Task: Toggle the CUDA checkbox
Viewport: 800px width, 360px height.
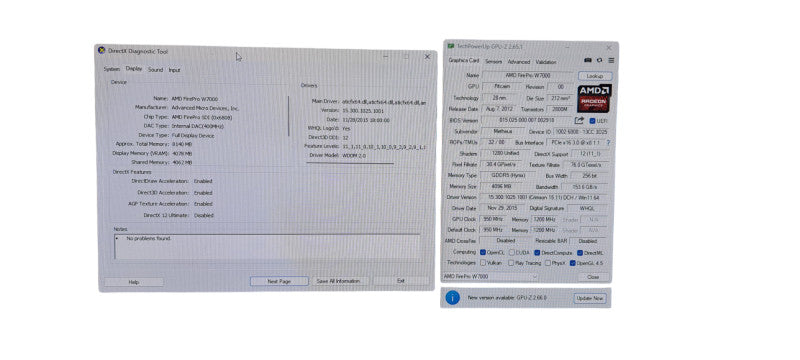Action: 511,252
